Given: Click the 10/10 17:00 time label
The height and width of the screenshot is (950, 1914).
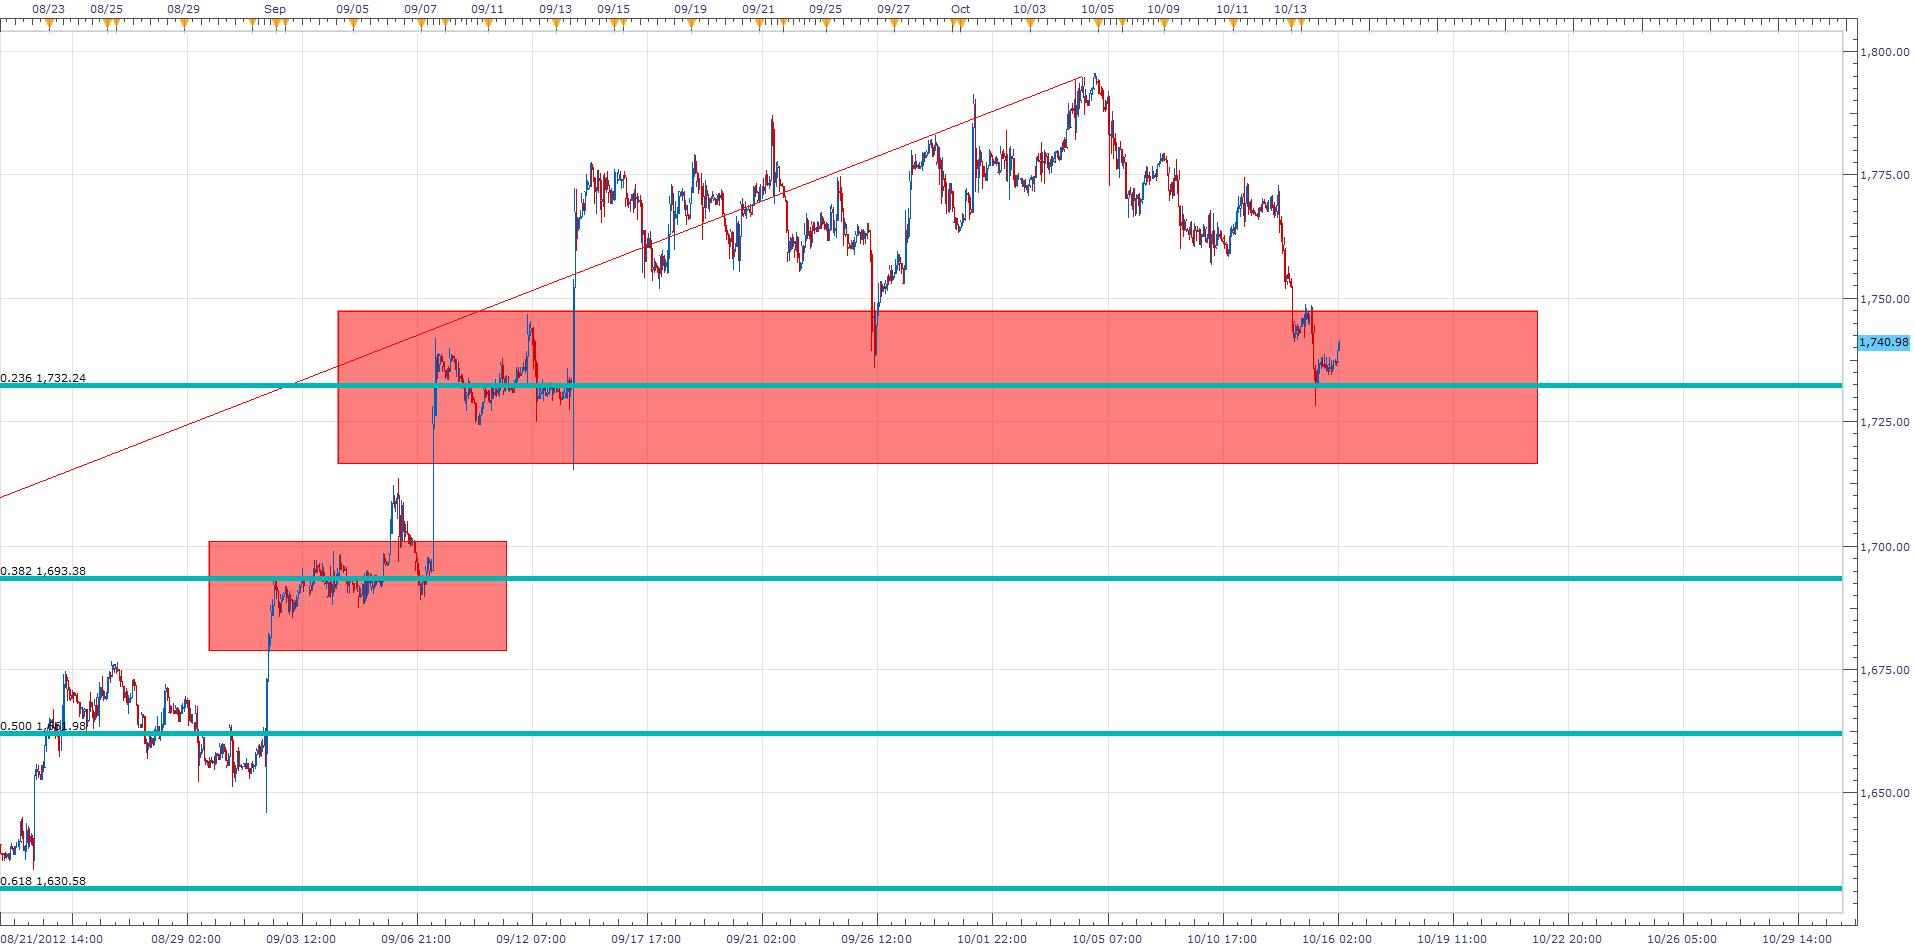Looking at the screenshot, I should [1222, 939].
